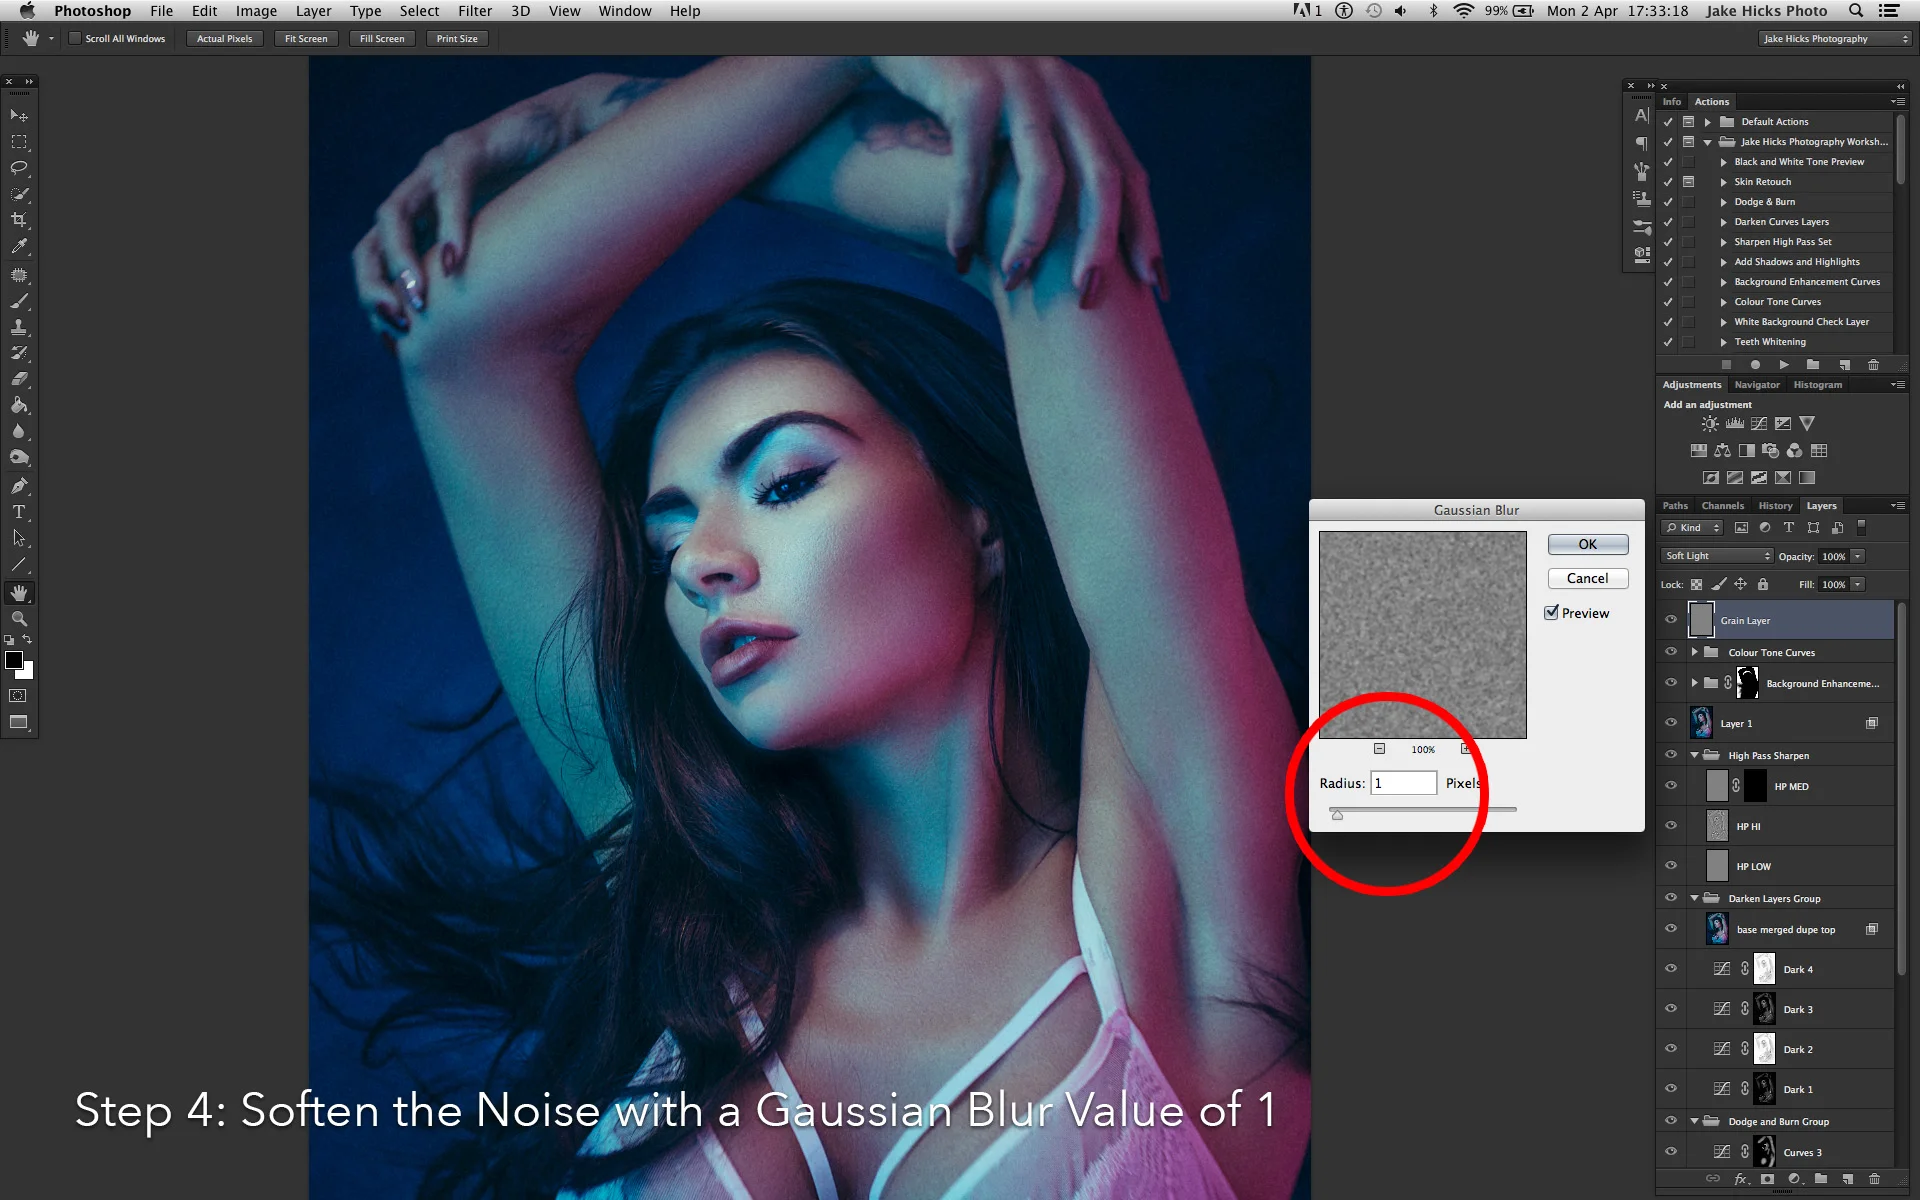Image resolution: width=1920 pixels, height=1200 pixels.
Task: Hide the Colour Tone Curves group
Action: 1671,652
